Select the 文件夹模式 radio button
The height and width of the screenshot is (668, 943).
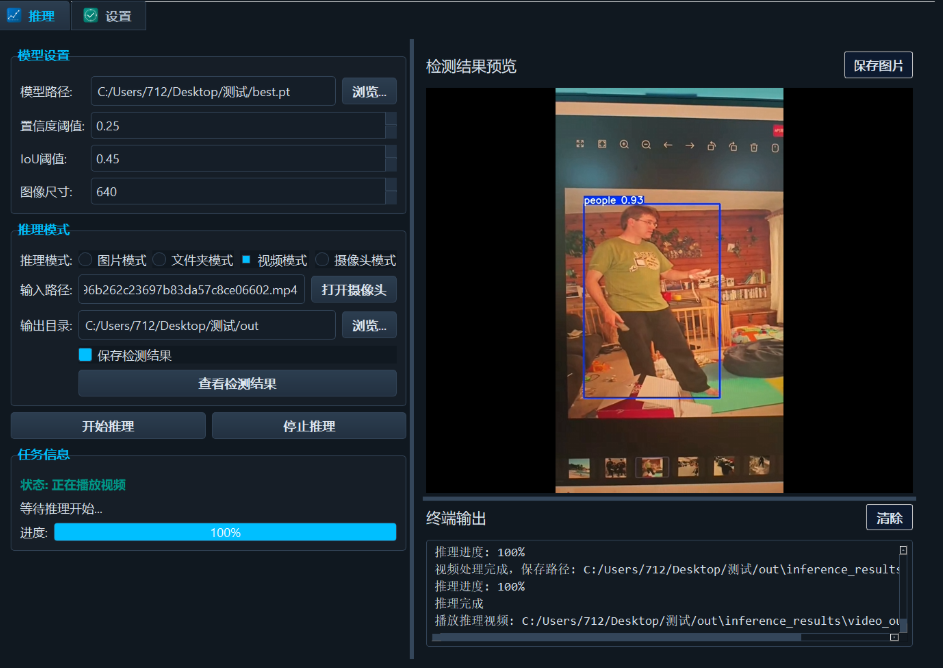(x=158, y=258)
